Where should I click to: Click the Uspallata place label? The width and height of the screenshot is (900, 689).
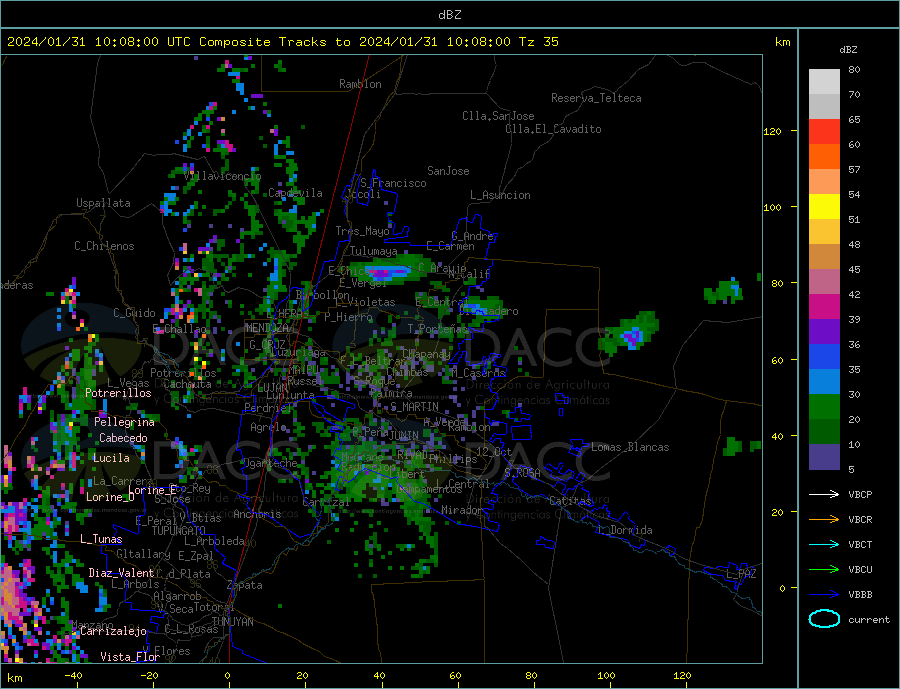(x=103, y=203)
